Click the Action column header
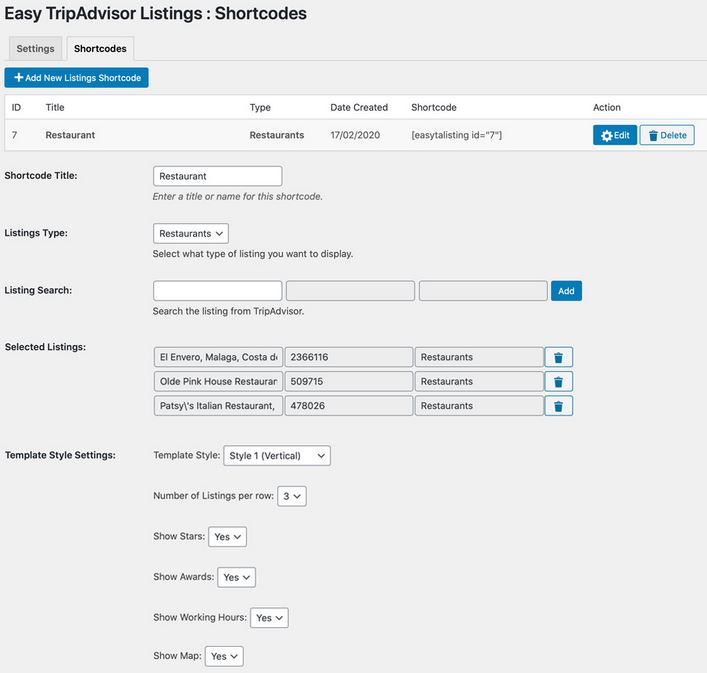 (607, 107)
